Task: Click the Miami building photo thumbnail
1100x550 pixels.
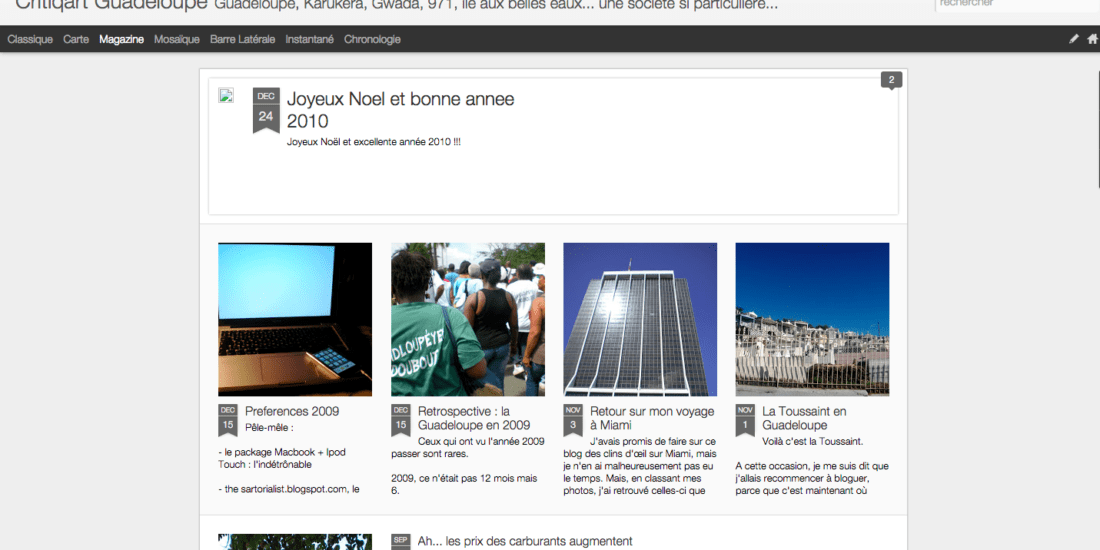Action: pyautogui.click(x=640, y=319)
